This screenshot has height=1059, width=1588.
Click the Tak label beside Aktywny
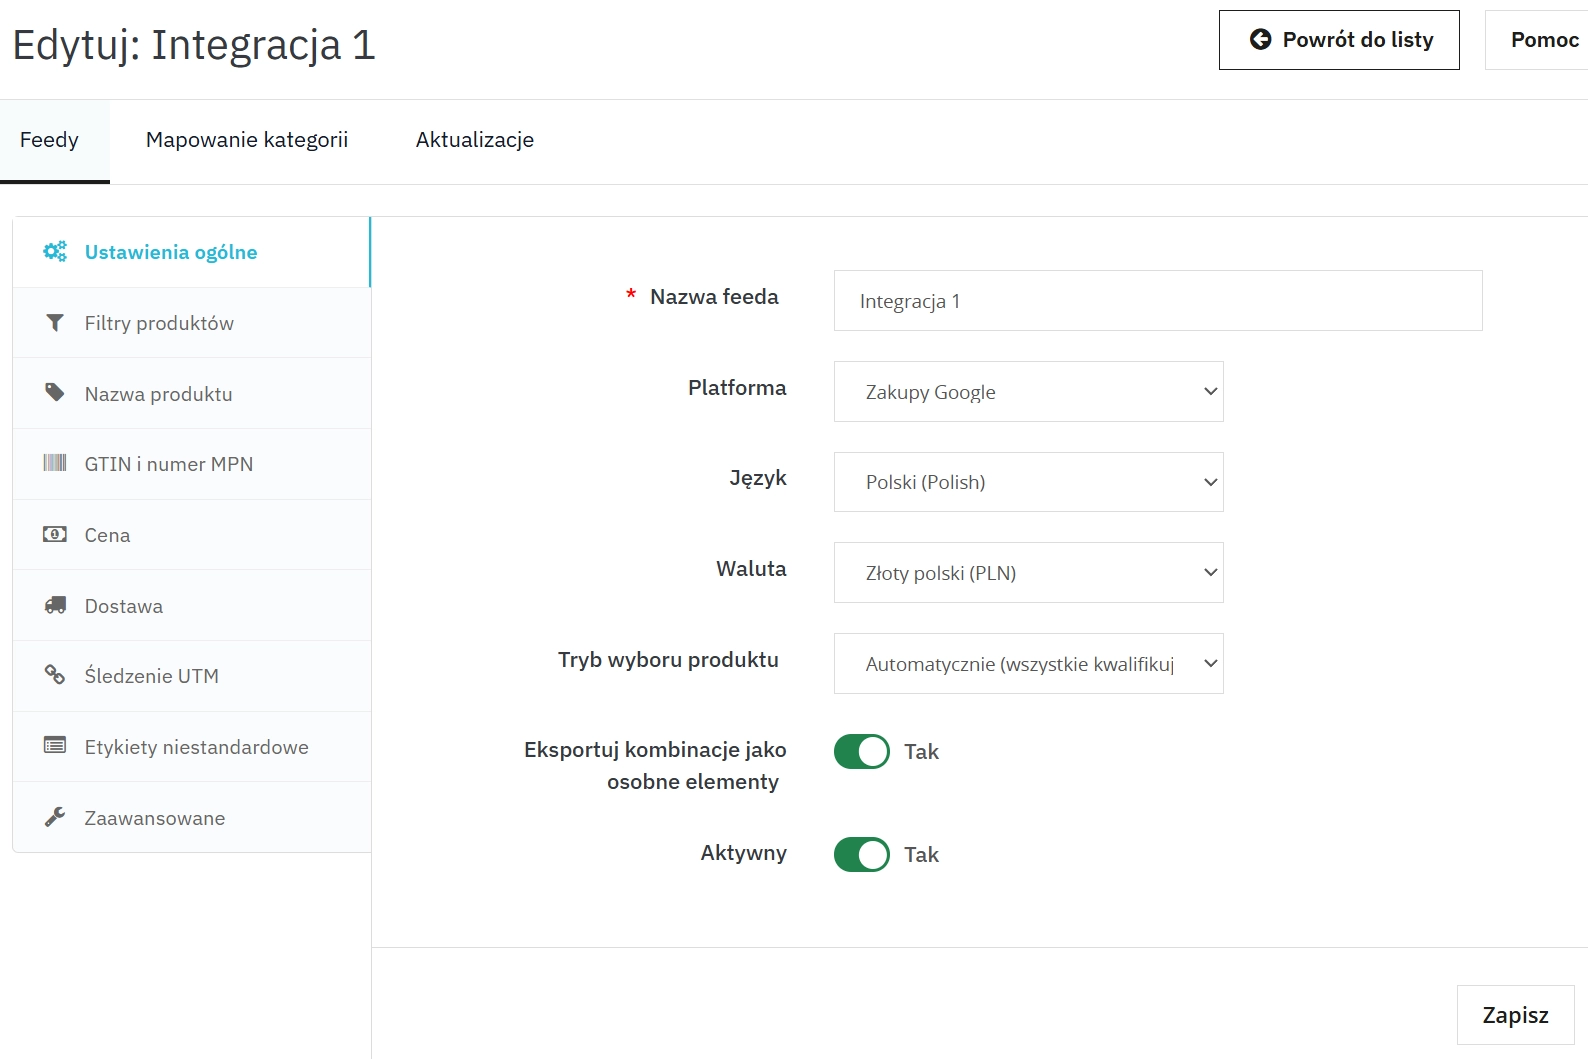921,855
